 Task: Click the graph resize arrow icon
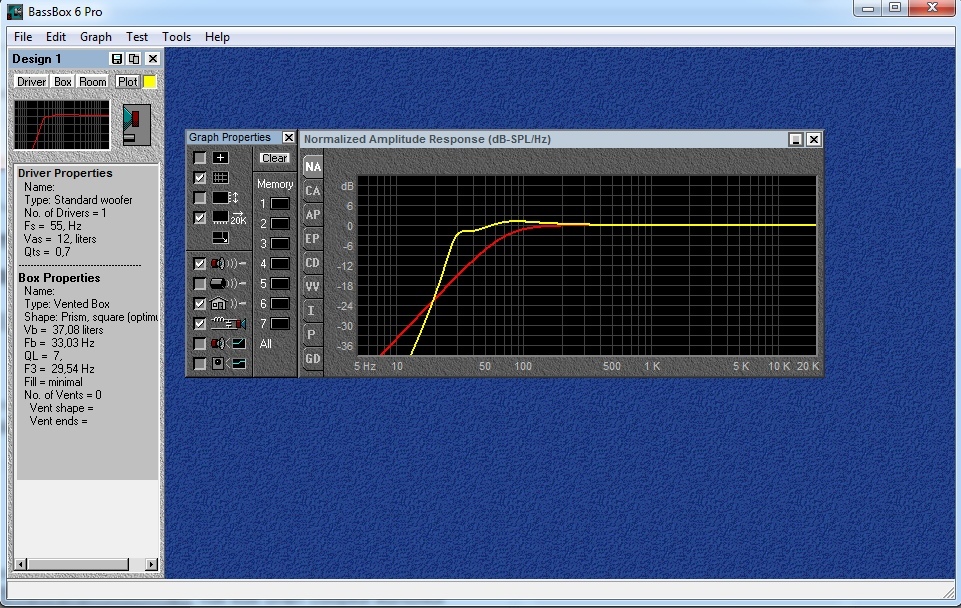point(220,237)
